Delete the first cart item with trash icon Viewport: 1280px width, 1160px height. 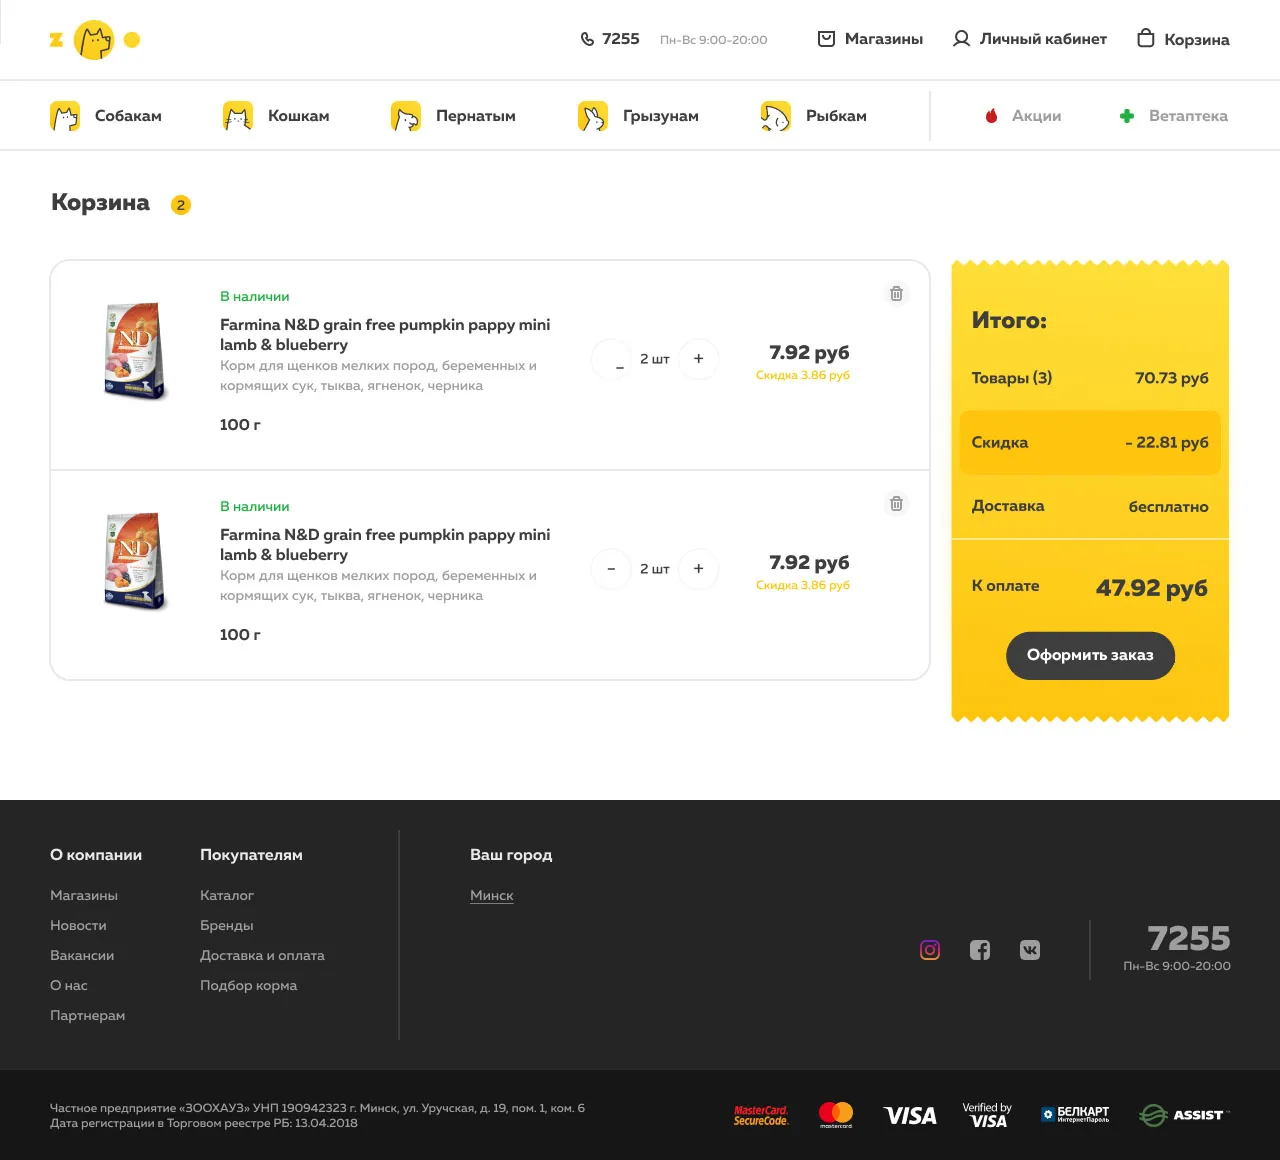click(896, 294)
